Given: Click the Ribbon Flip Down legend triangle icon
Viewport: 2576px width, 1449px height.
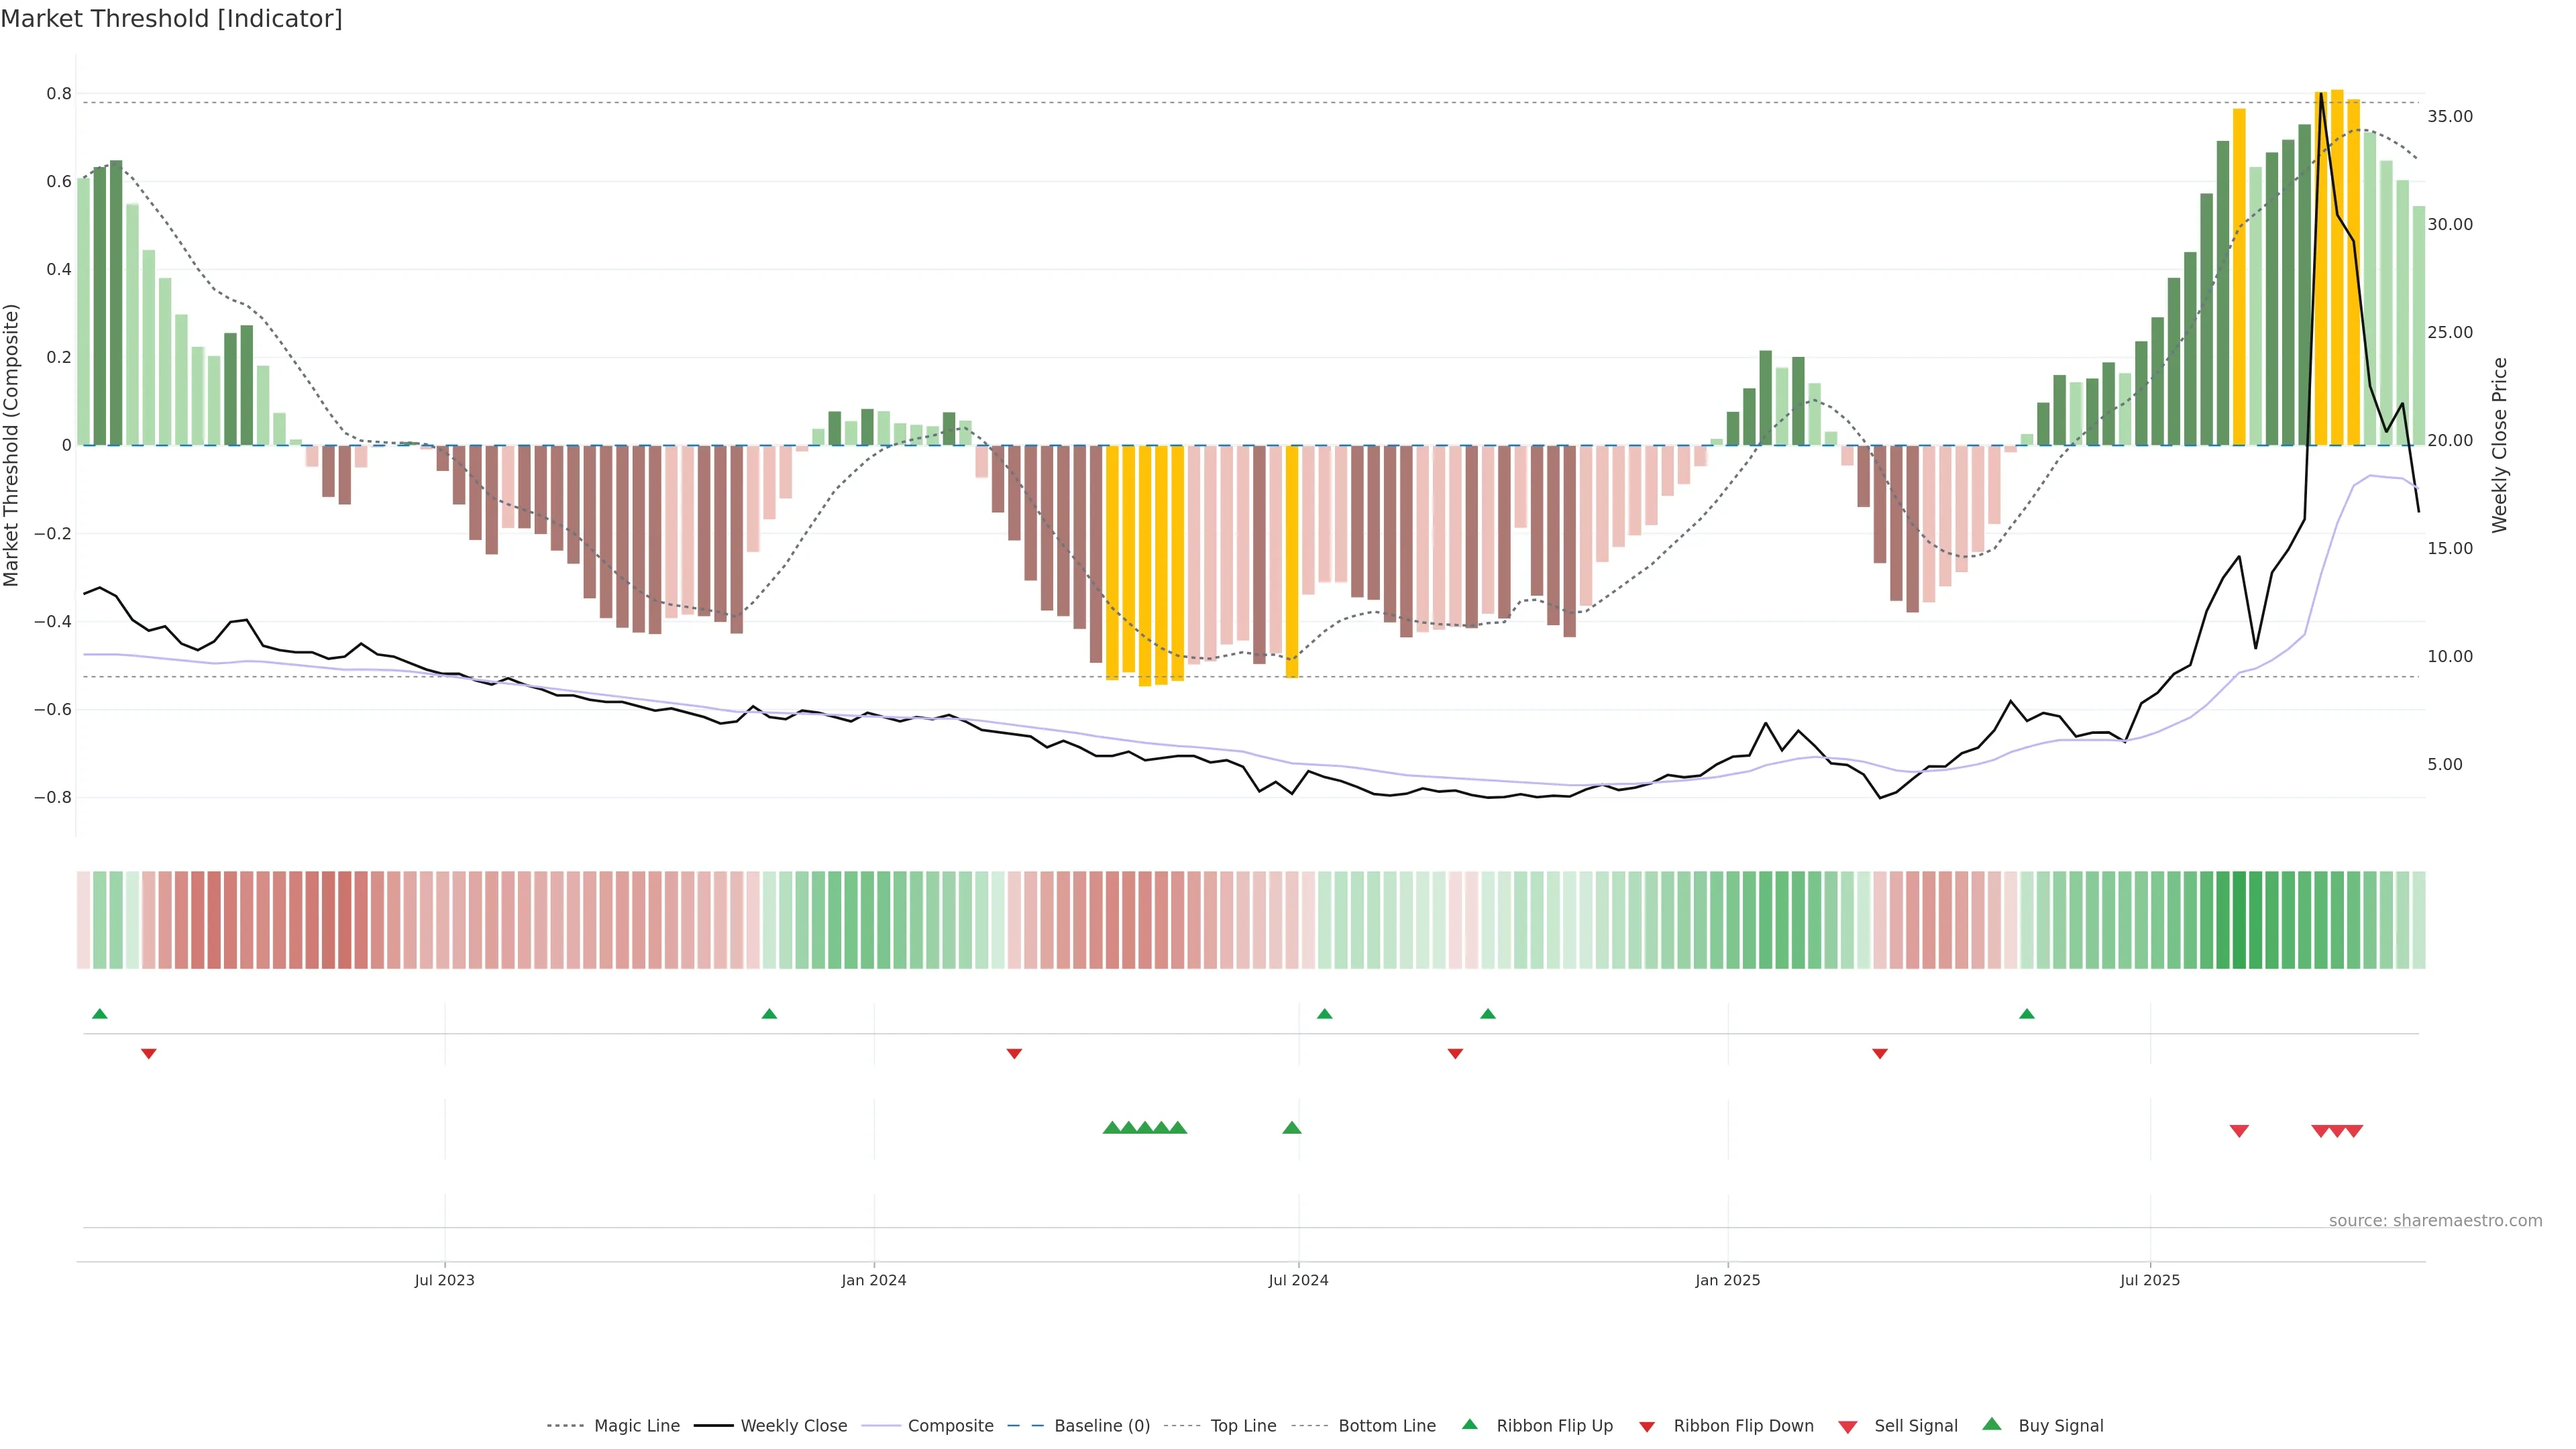Looking at the screenshot, I should coord(1646,1426).
